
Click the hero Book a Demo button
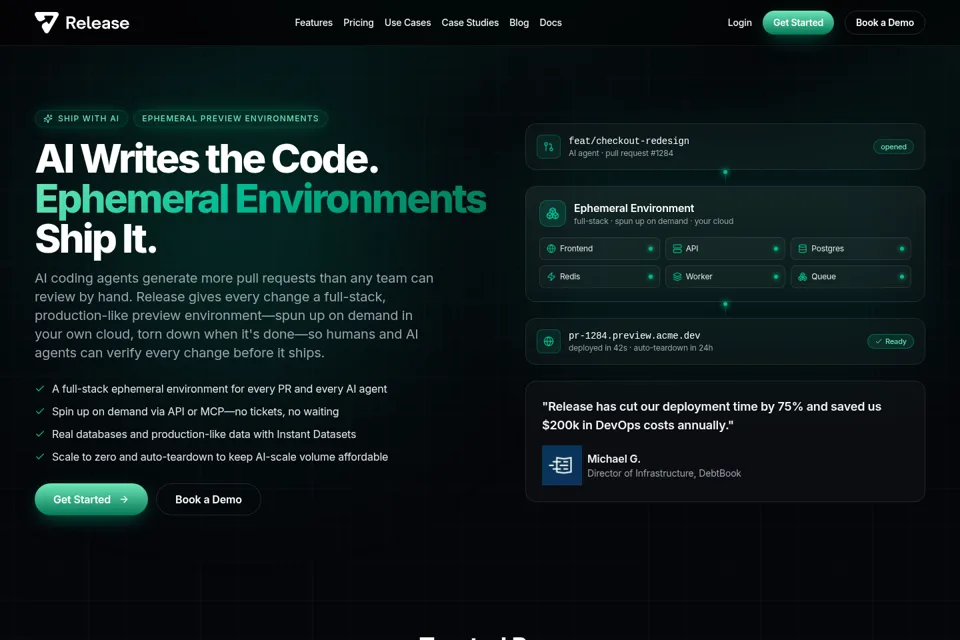coord(208,499)
